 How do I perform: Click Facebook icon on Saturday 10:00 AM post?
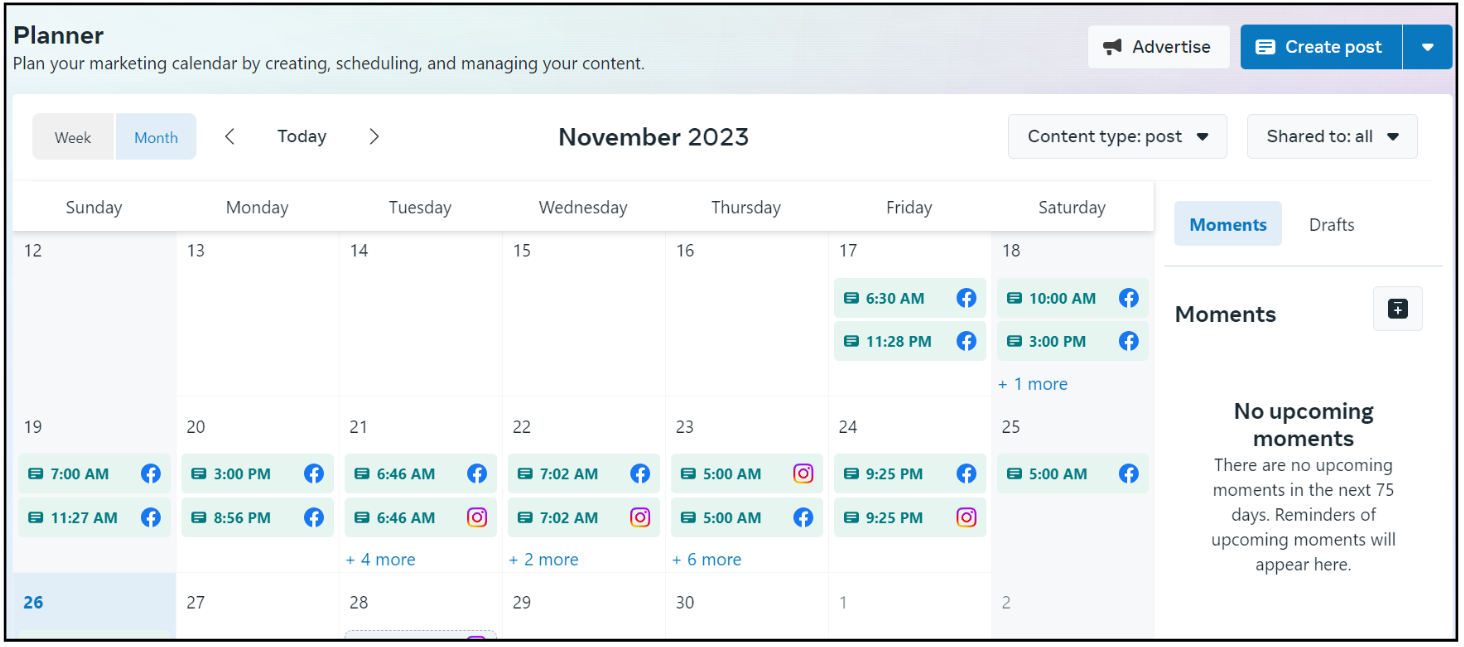click(x=1129, y=298)
